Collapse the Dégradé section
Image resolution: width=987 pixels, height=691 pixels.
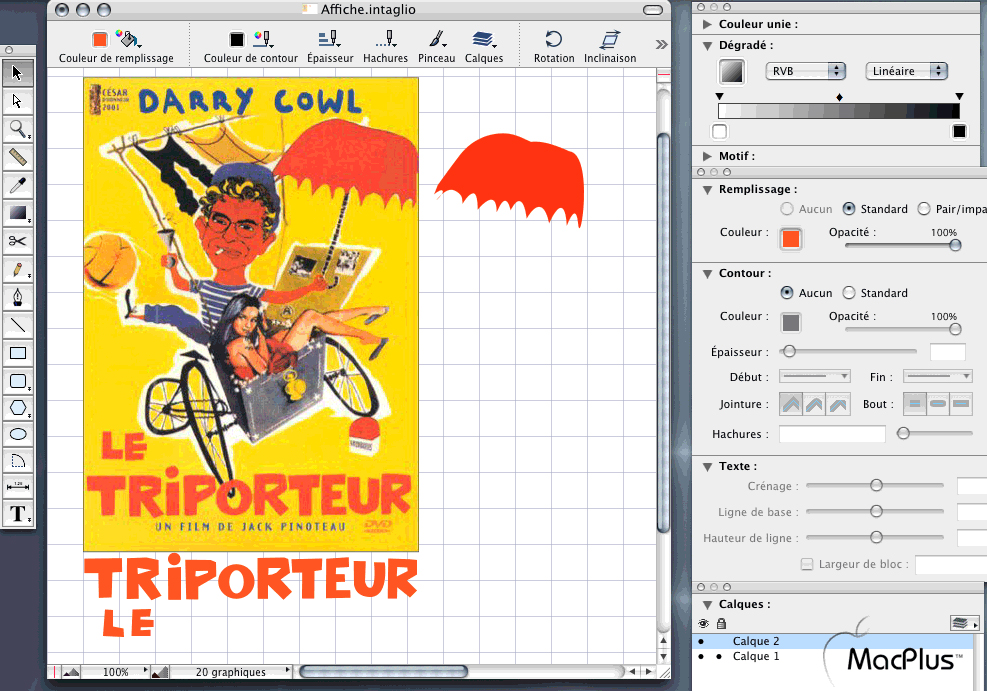[x=707, y=46]
